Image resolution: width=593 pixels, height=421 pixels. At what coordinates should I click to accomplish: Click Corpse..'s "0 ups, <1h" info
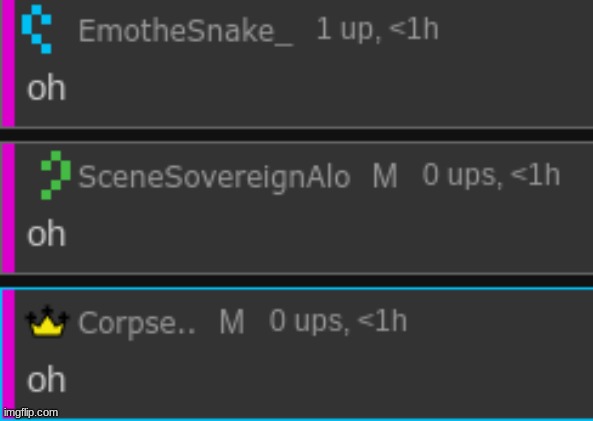(338, 321)
